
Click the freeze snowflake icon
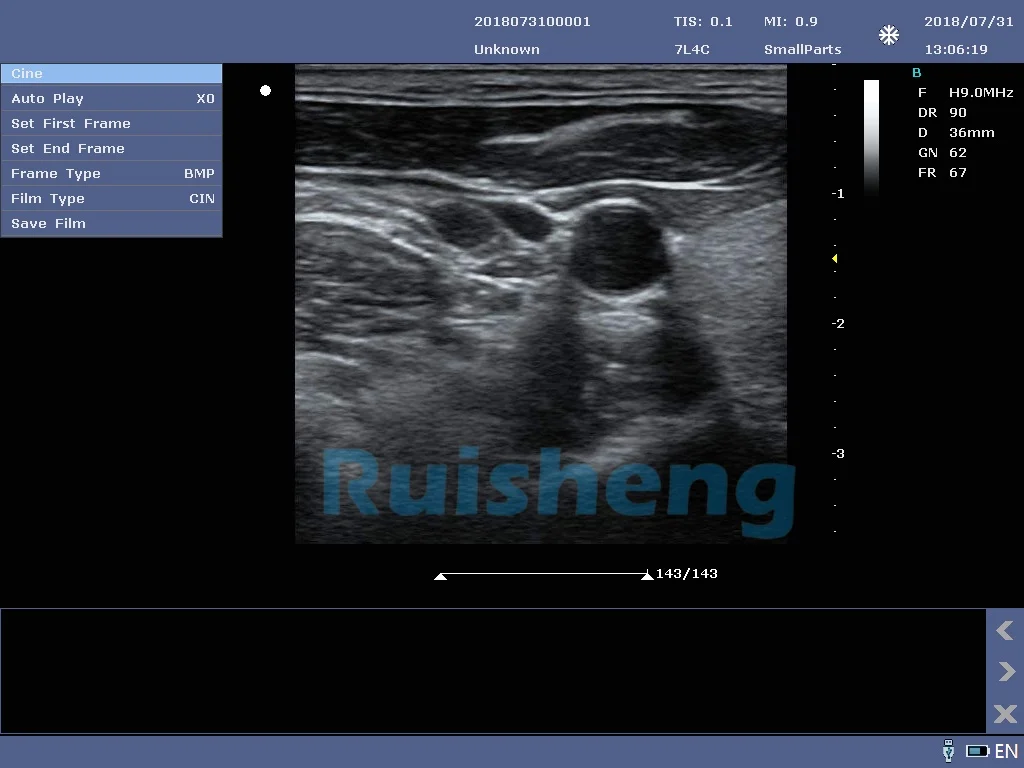[888, 36]
